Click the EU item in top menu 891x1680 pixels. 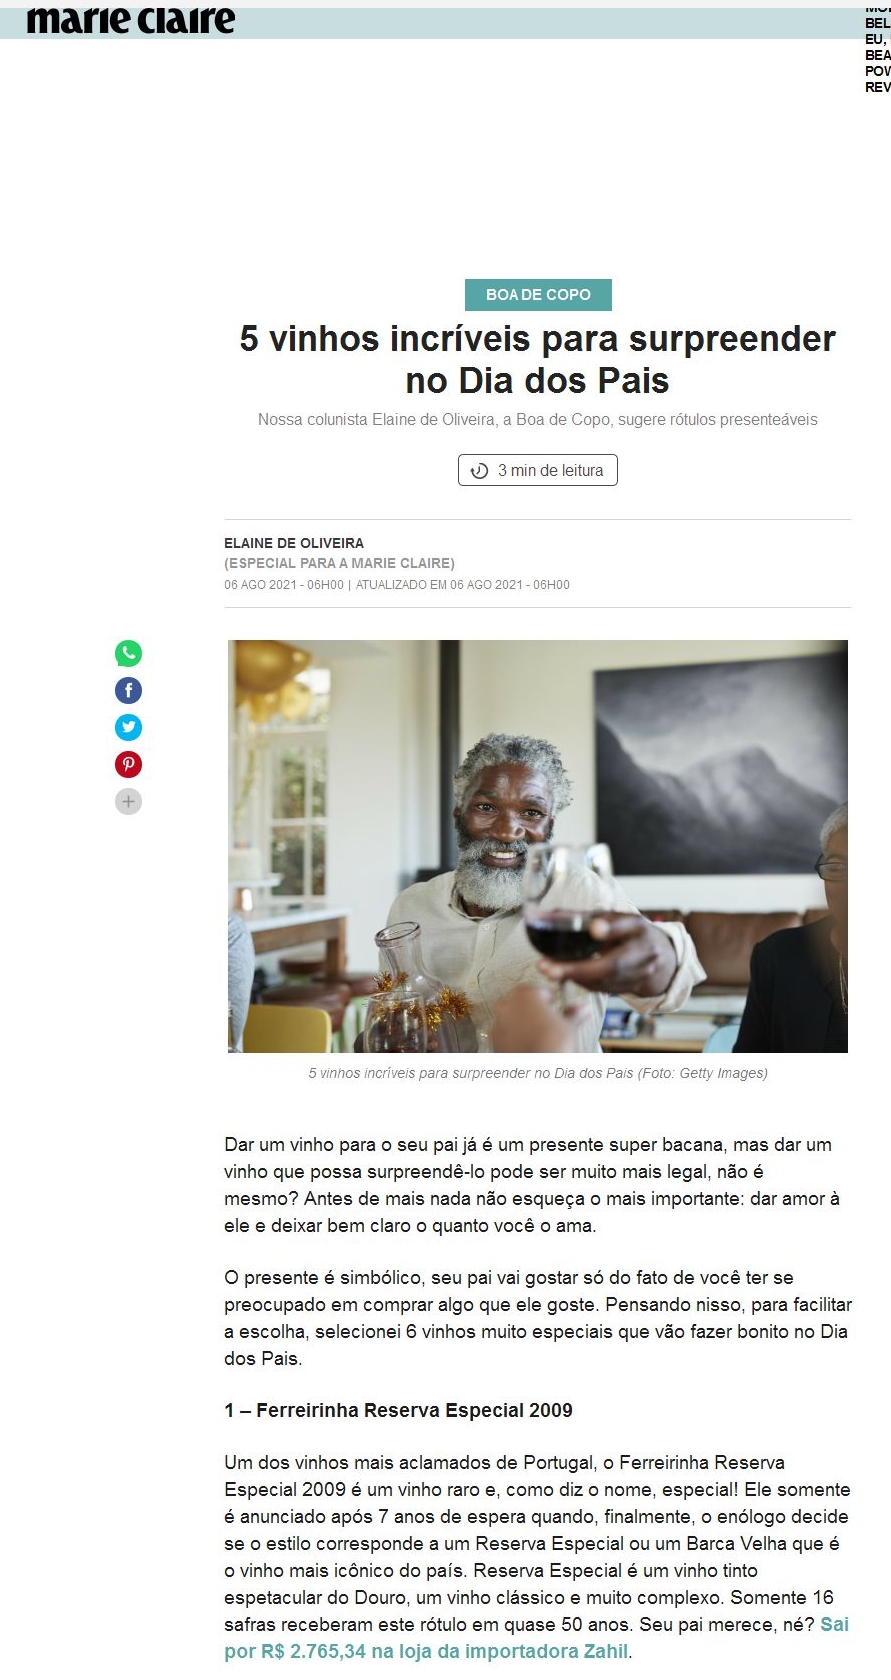pyautogui.click(x=876, y=39)
